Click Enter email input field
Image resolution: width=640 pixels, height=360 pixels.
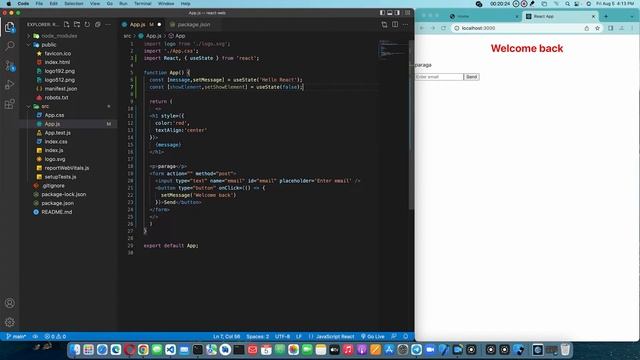pos(439,77)
